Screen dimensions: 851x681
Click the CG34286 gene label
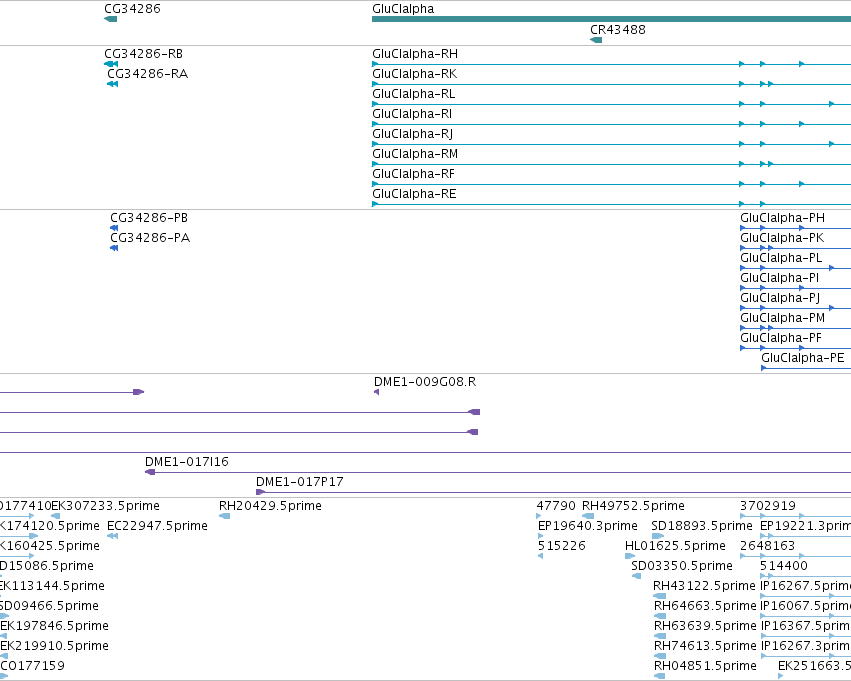tap(132, 9)
